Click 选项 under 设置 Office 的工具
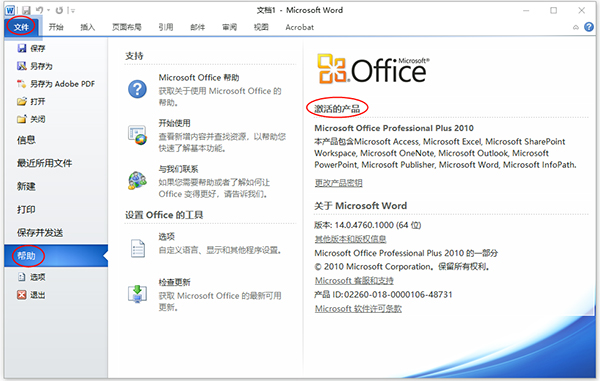Viewport: 600px width, 381px height. [166, 237]
